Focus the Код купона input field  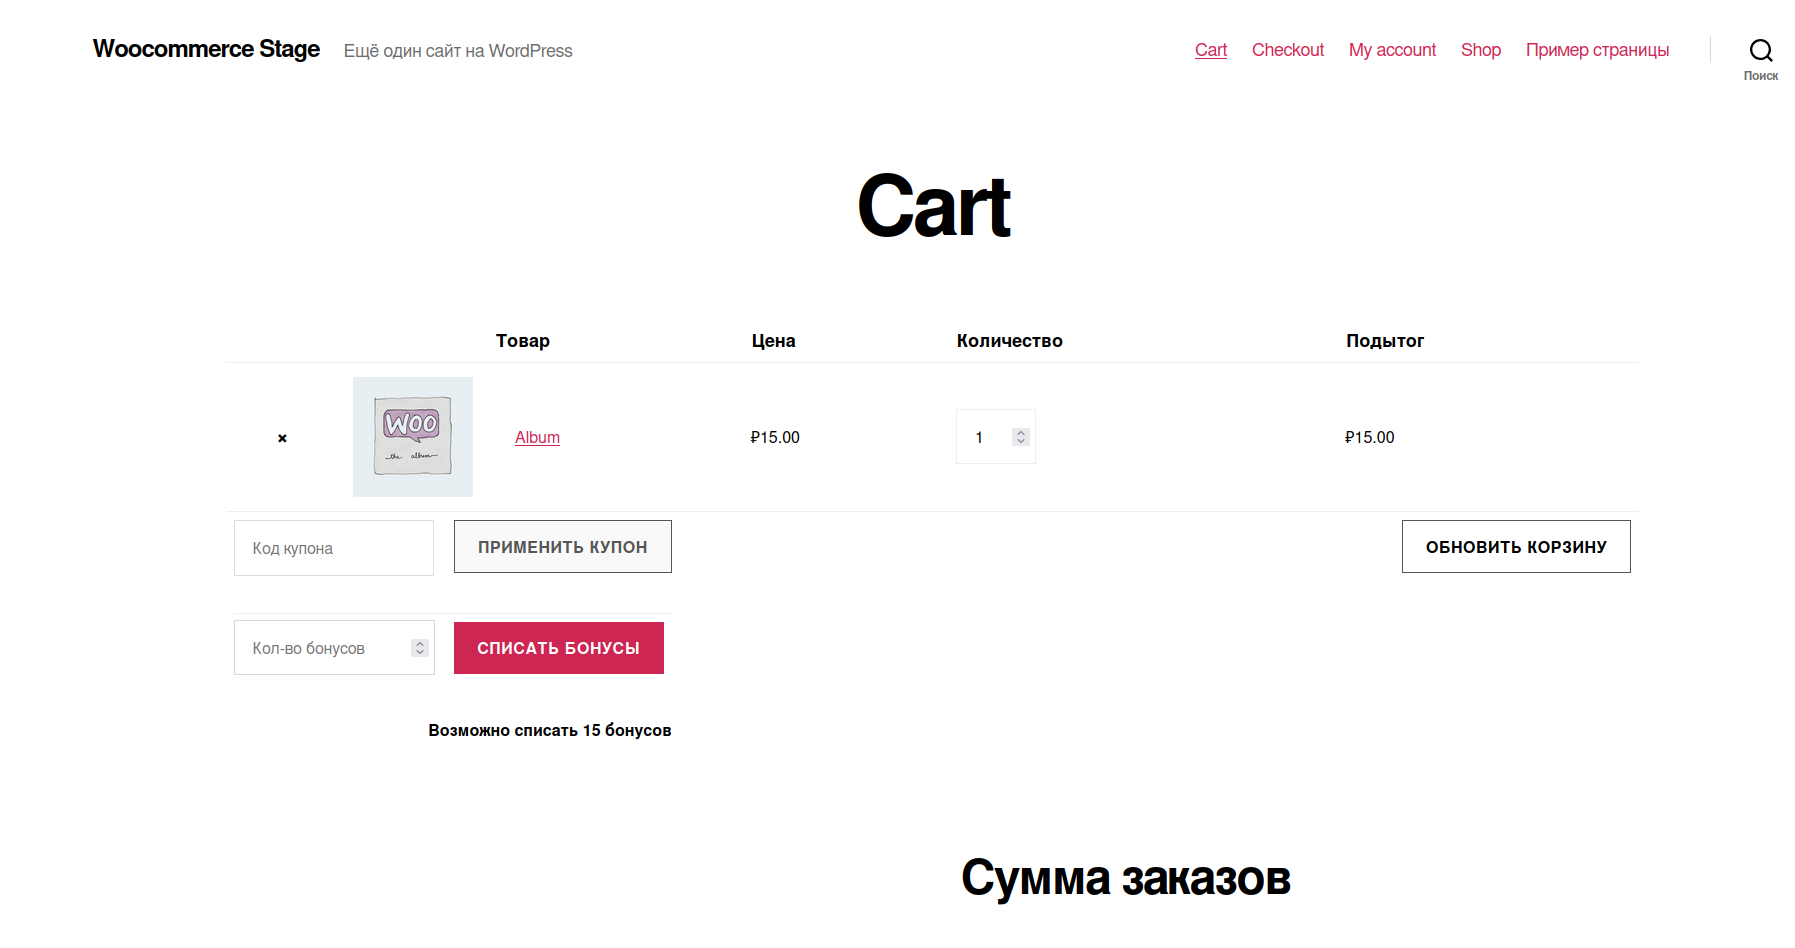click(333, 548)
